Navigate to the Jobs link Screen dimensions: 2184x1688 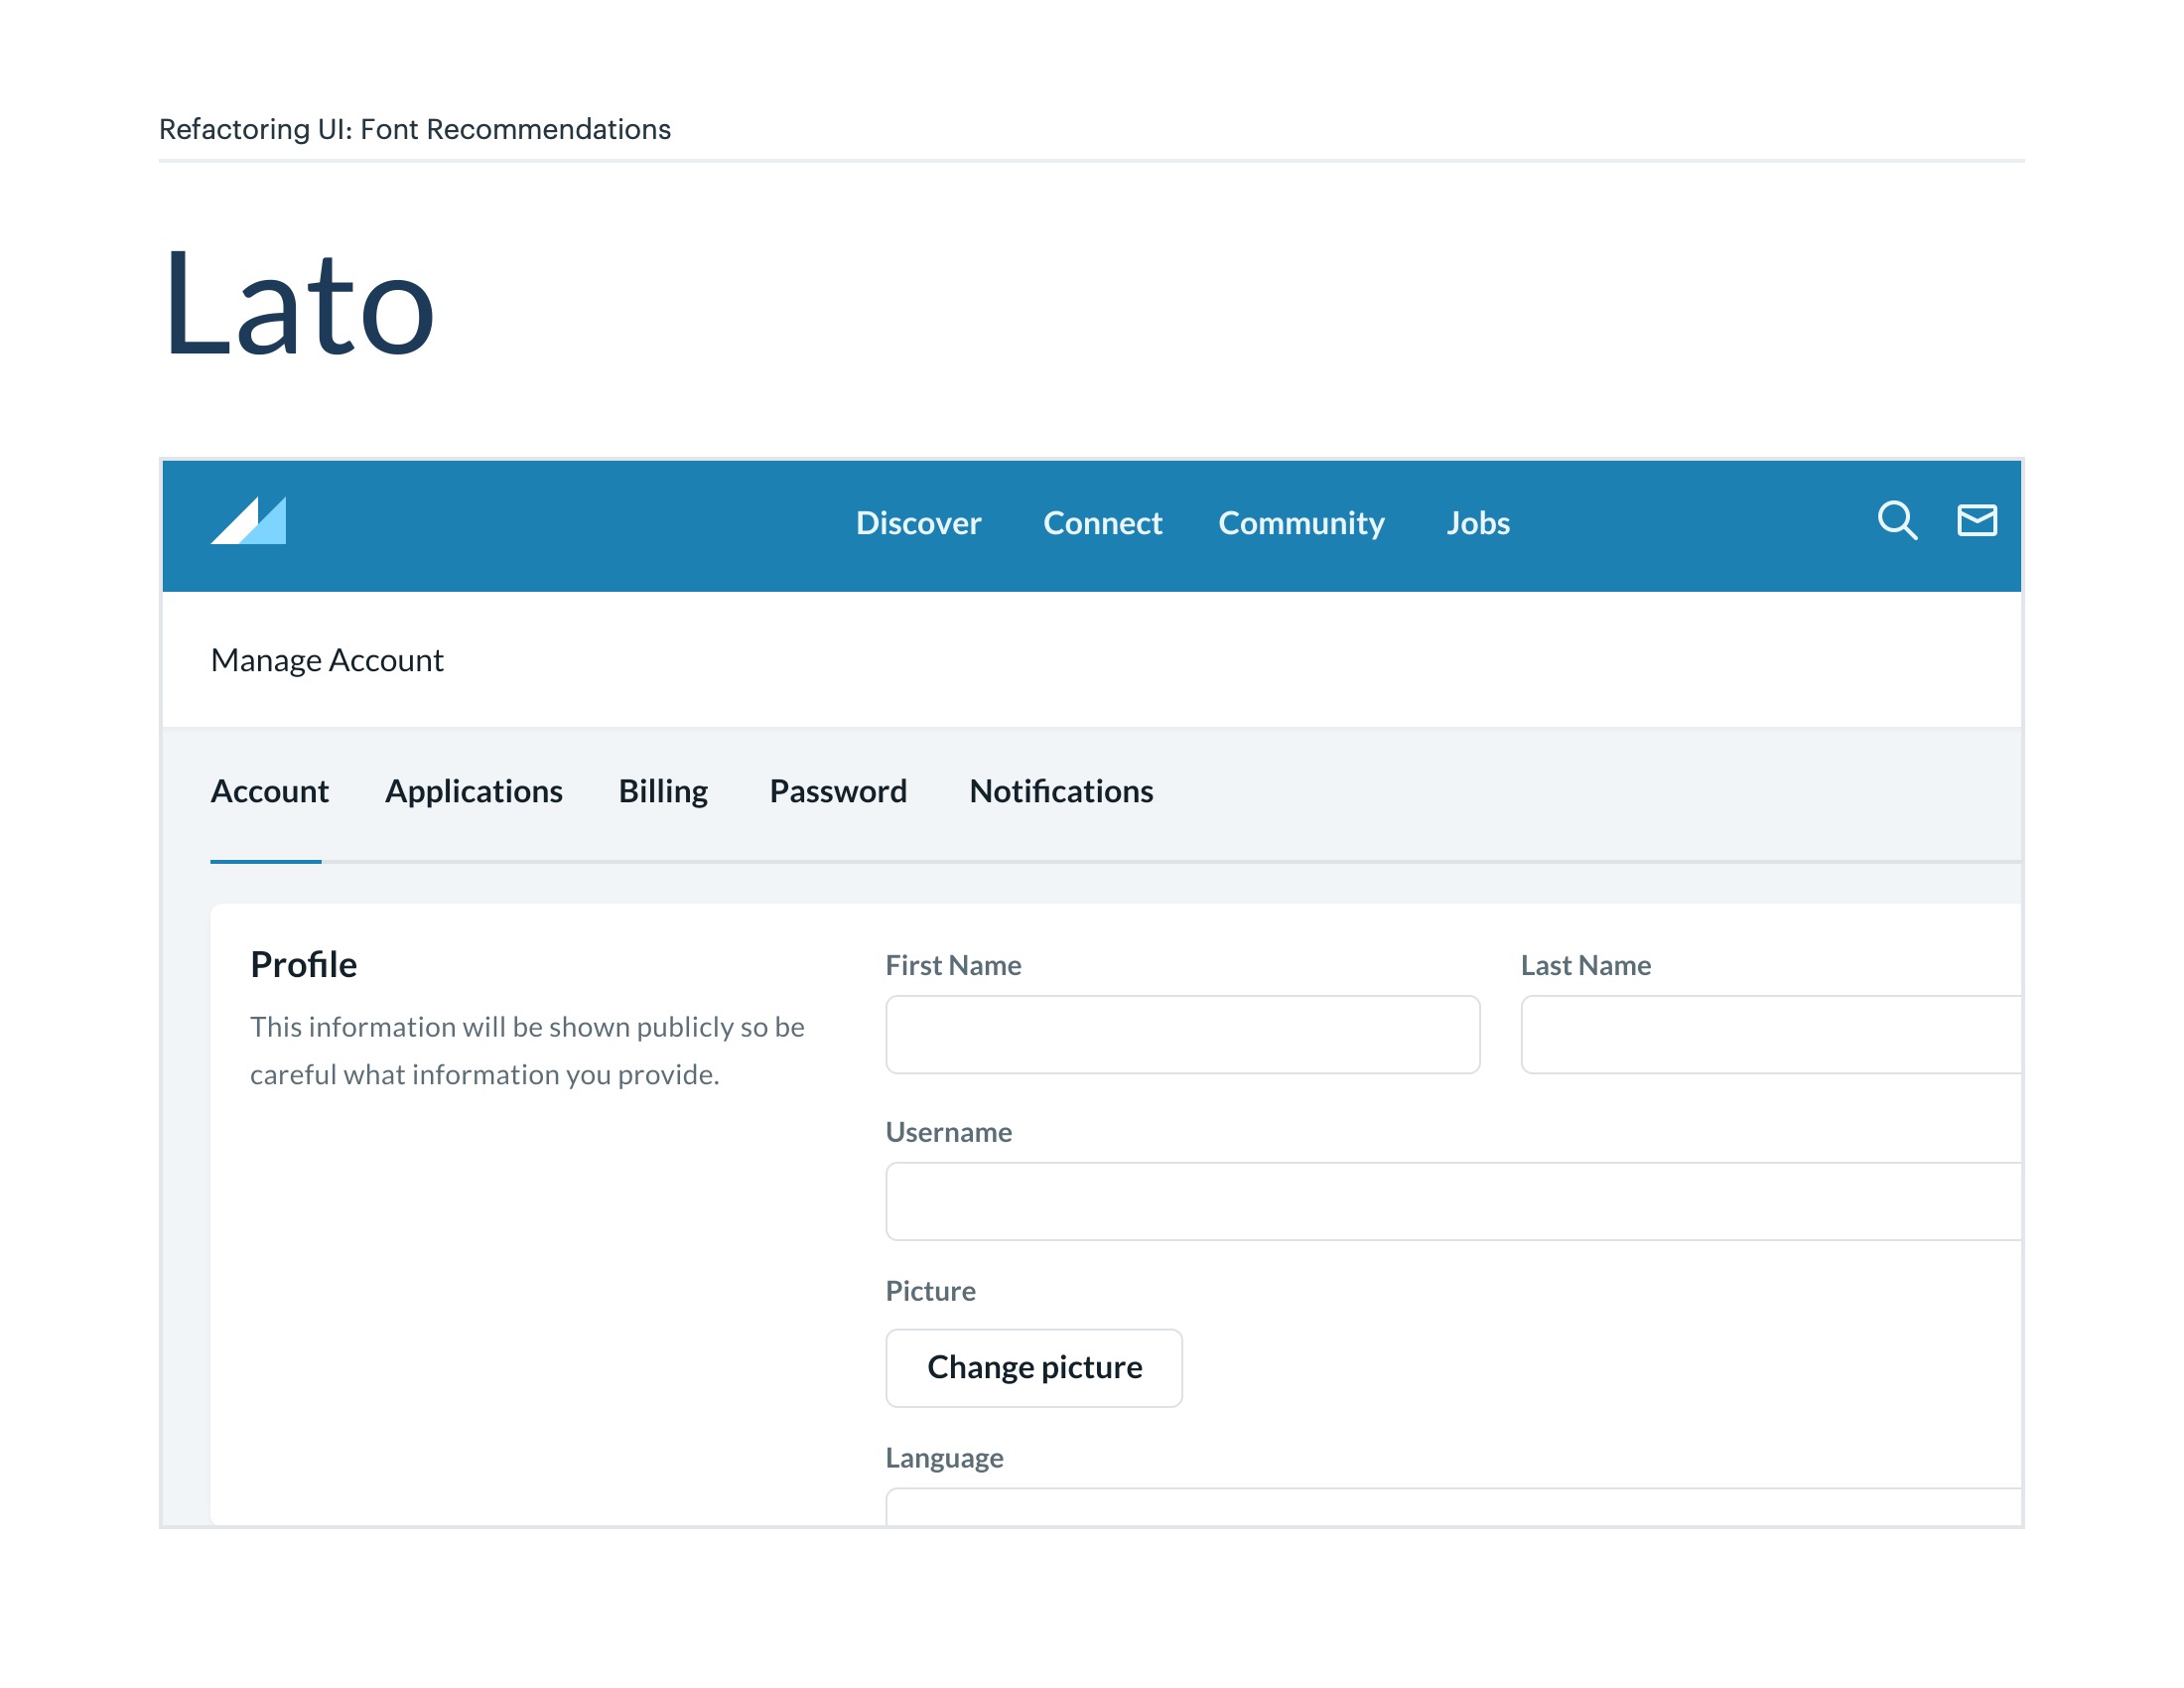click(1477, 523)
